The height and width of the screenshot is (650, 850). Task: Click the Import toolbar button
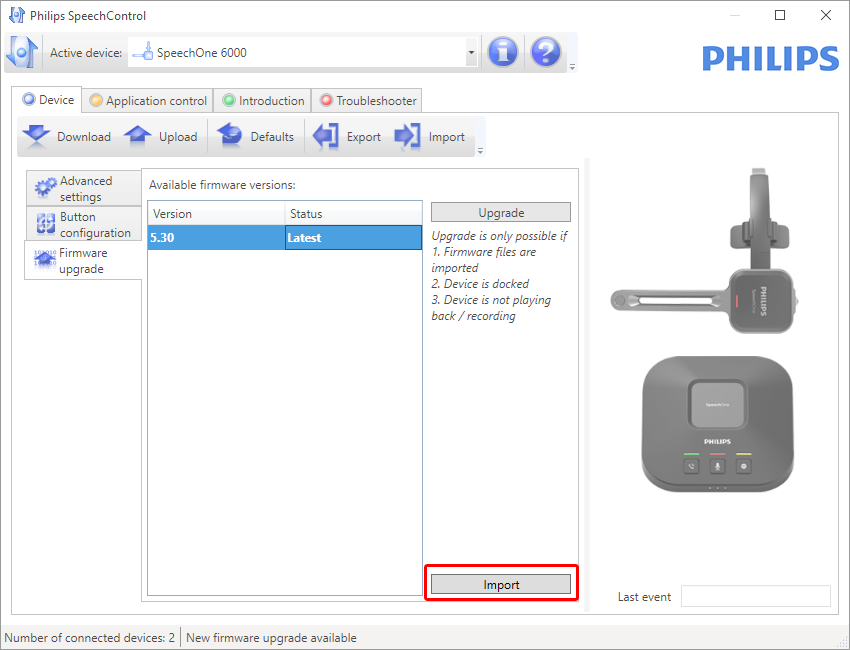(x=430, y=137)
